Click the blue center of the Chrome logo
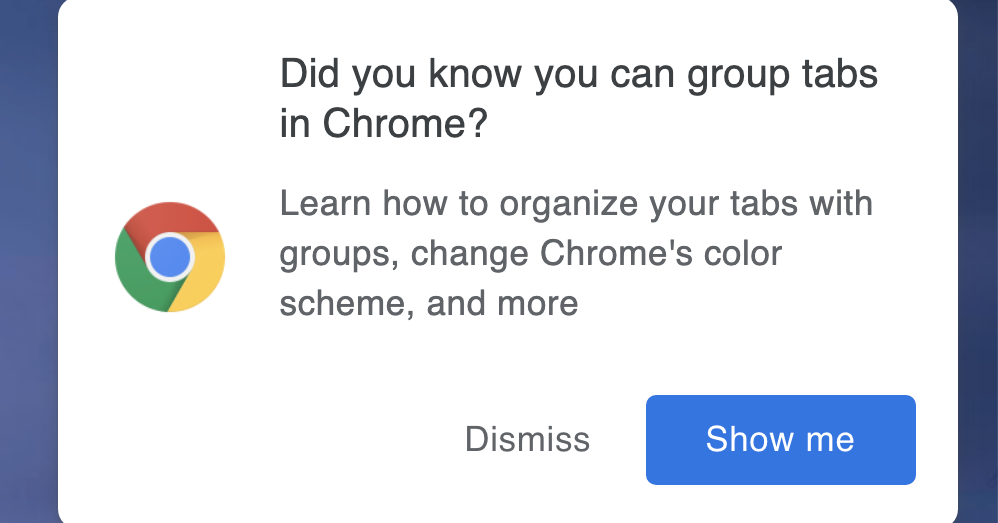Viewport: 998px width, 523px height. (170, 257)
